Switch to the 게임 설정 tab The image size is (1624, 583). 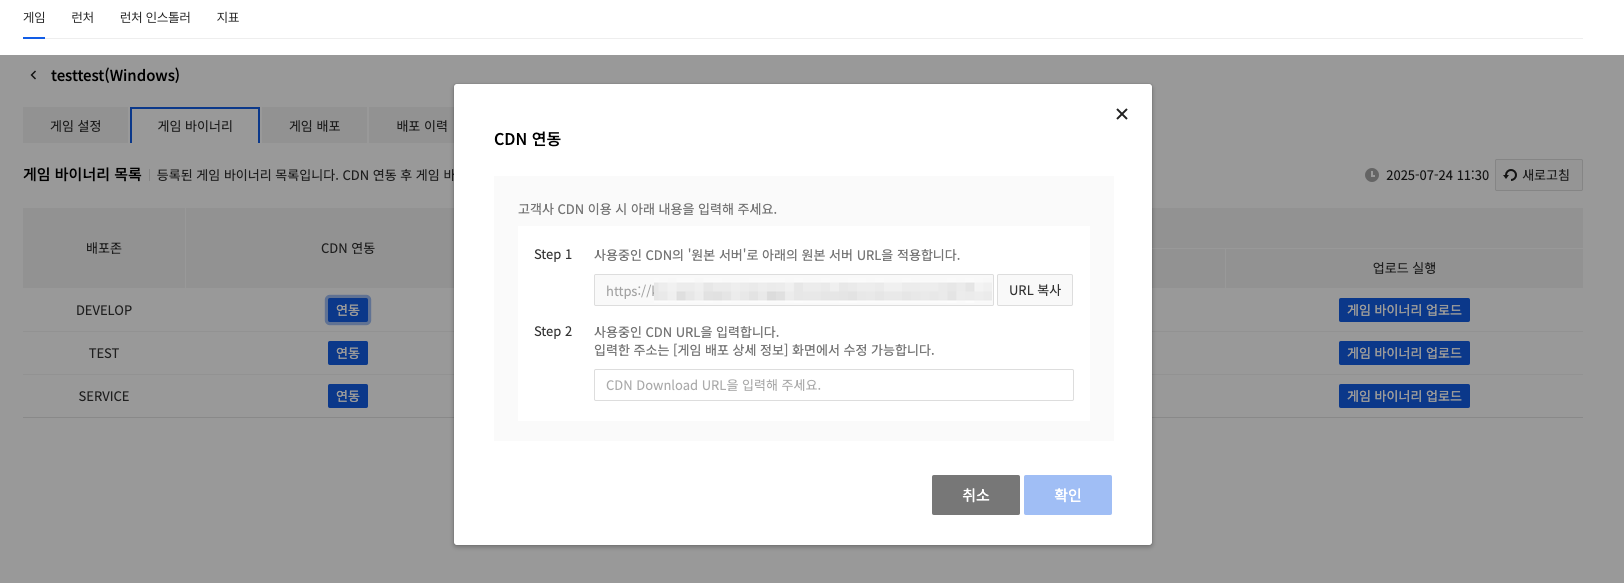coord(76,126)
